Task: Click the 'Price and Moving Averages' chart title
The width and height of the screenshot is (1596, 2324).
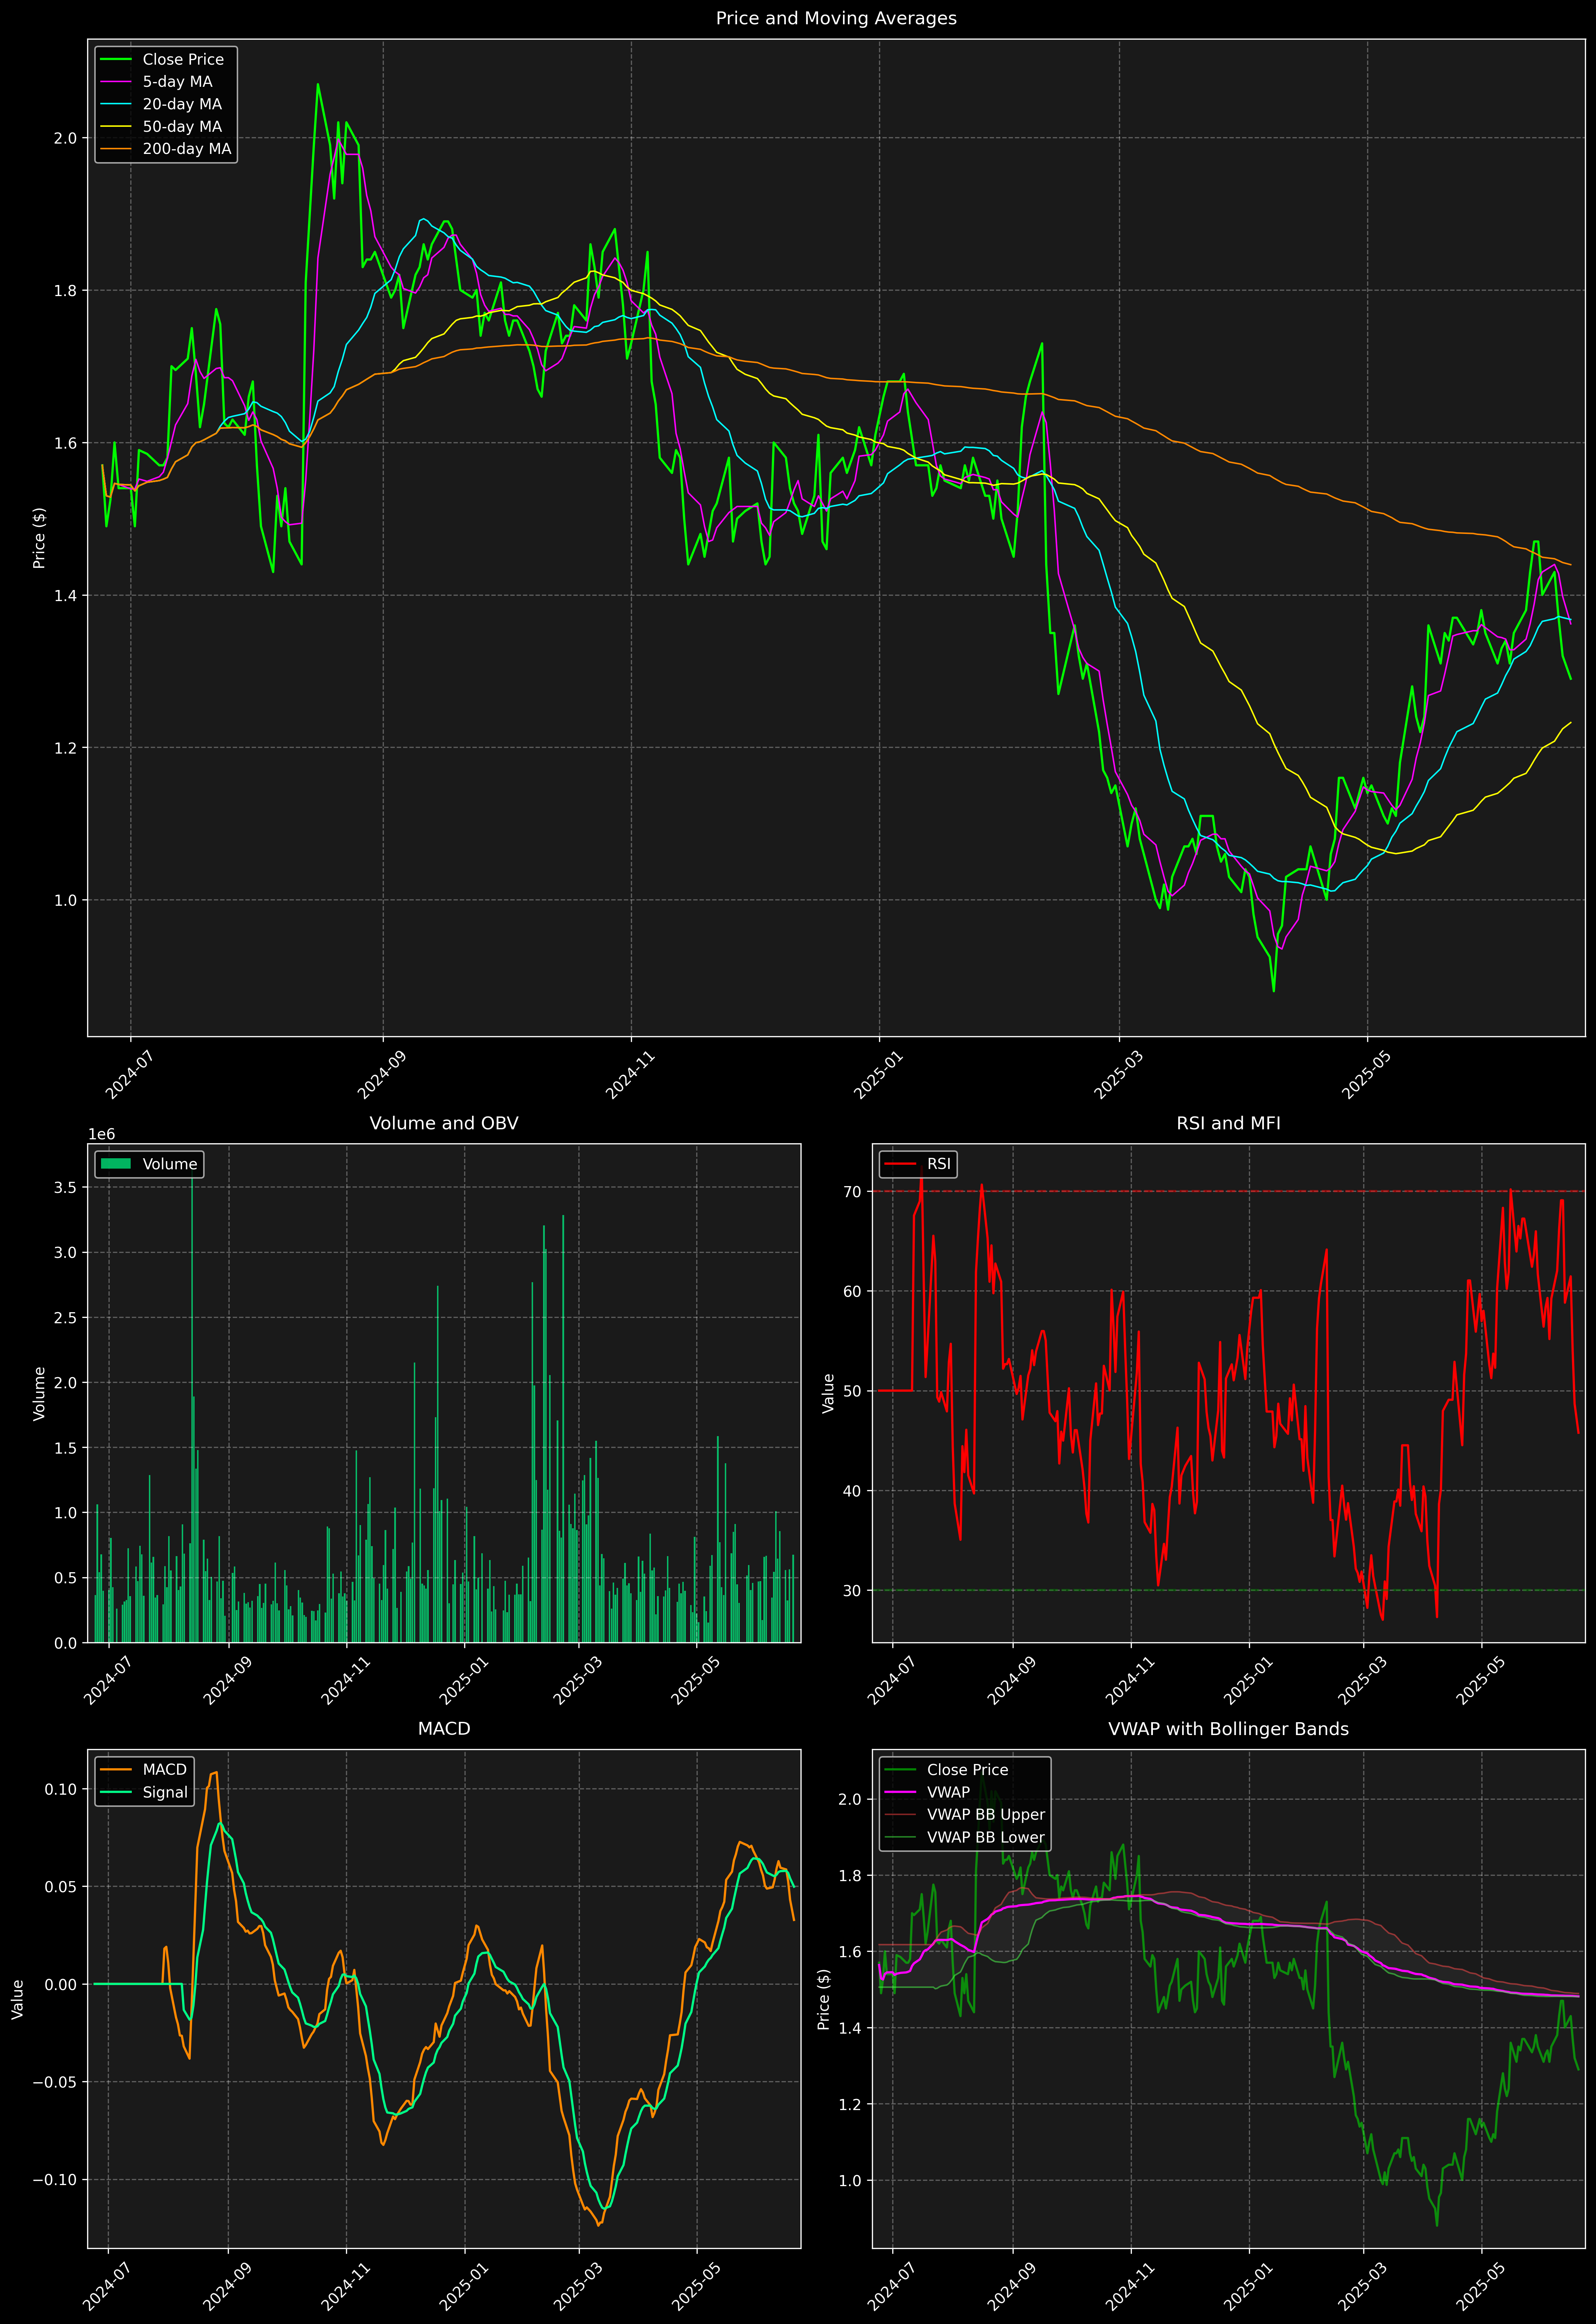Action: tap(836, 18)
